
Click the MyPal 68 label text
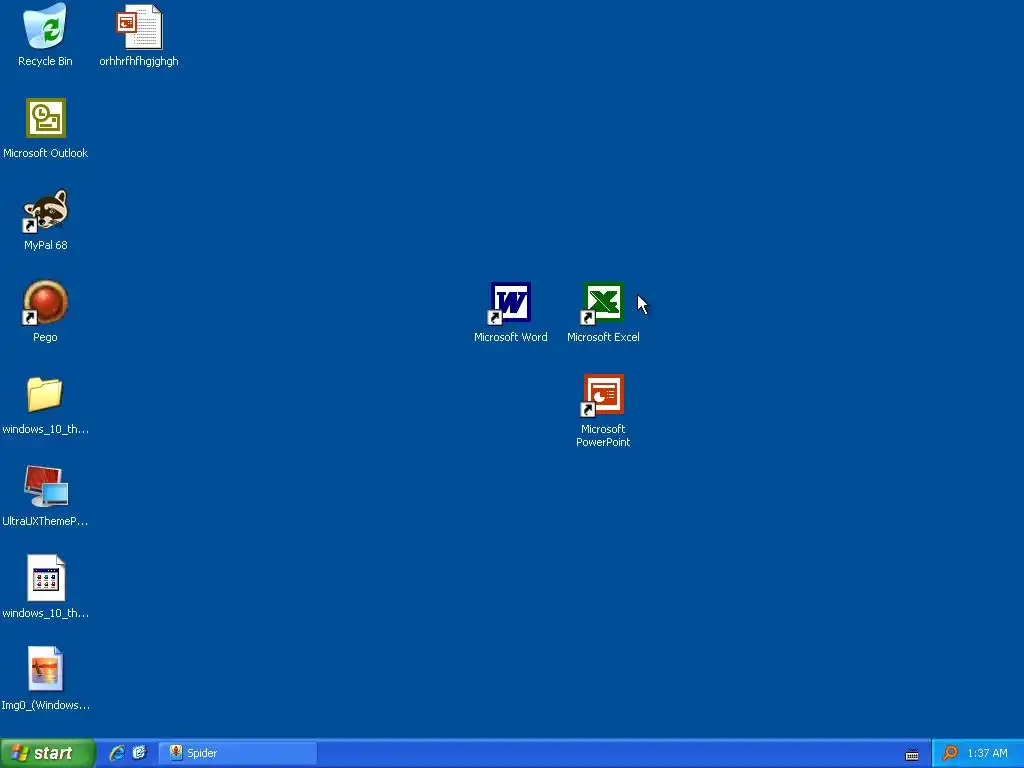click(46, 245)
